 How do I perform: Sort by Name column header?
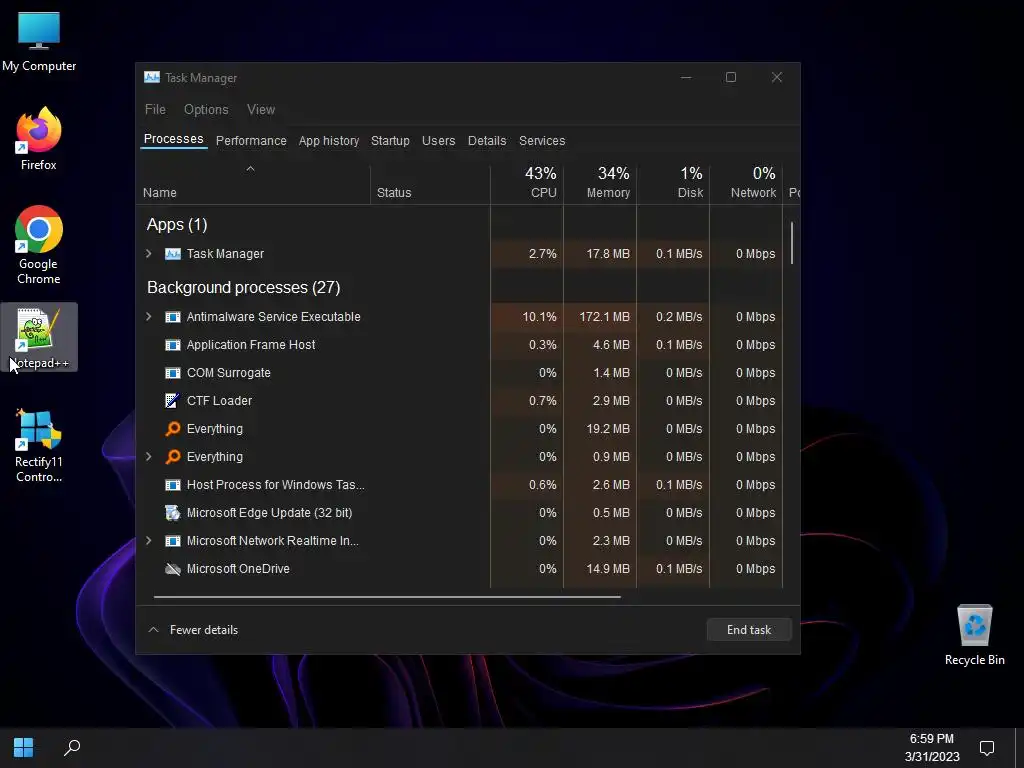(253, 184)
